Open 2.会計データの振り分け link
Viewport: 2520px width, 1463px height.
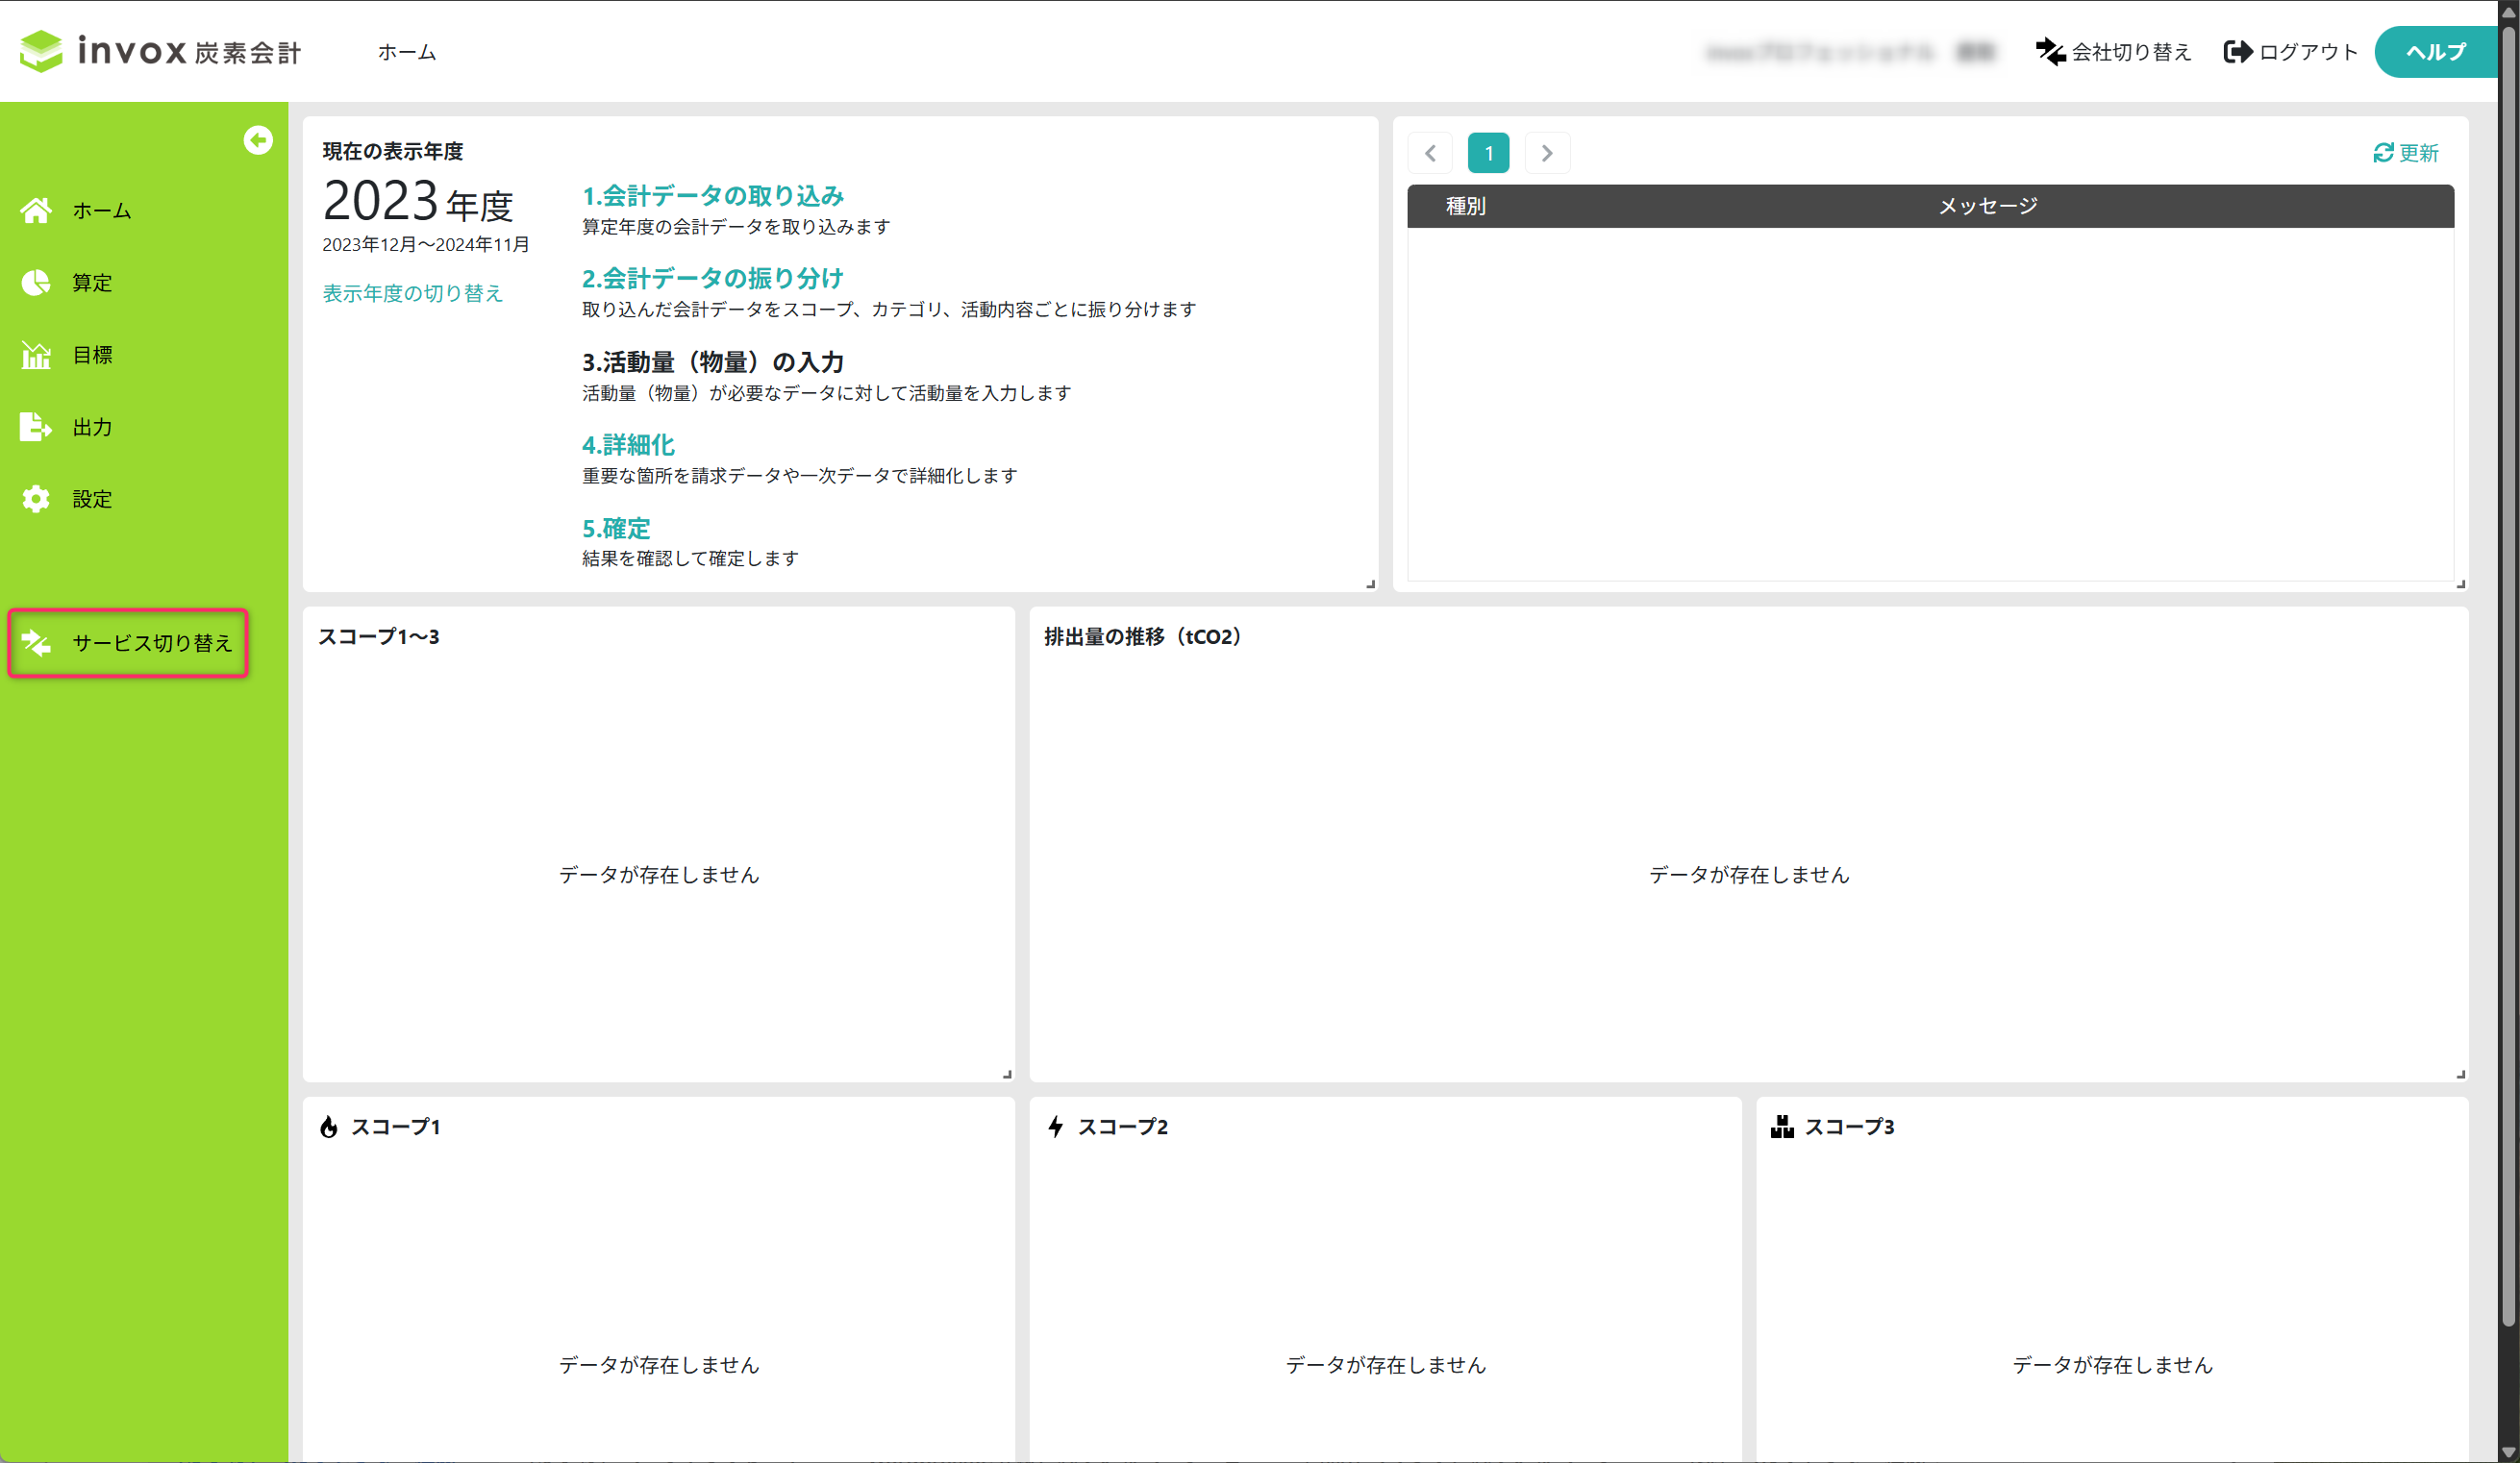click(x=713, y=278)
